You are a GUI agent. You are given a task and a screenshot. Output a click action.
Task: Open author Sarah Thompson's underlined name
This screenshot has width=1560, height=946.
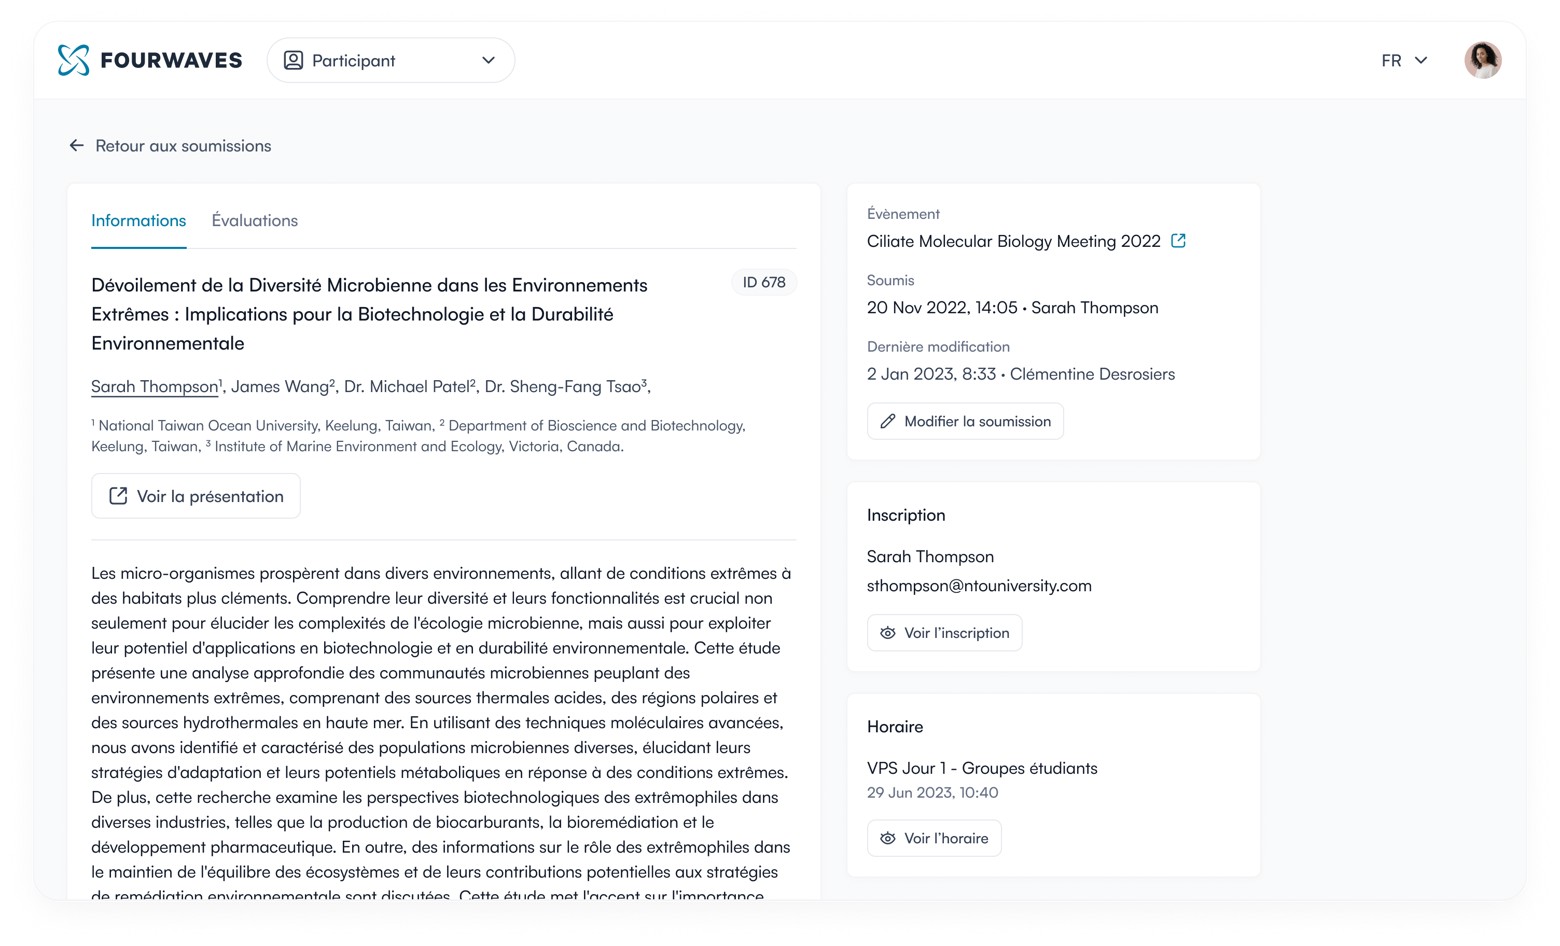(154, 387)
